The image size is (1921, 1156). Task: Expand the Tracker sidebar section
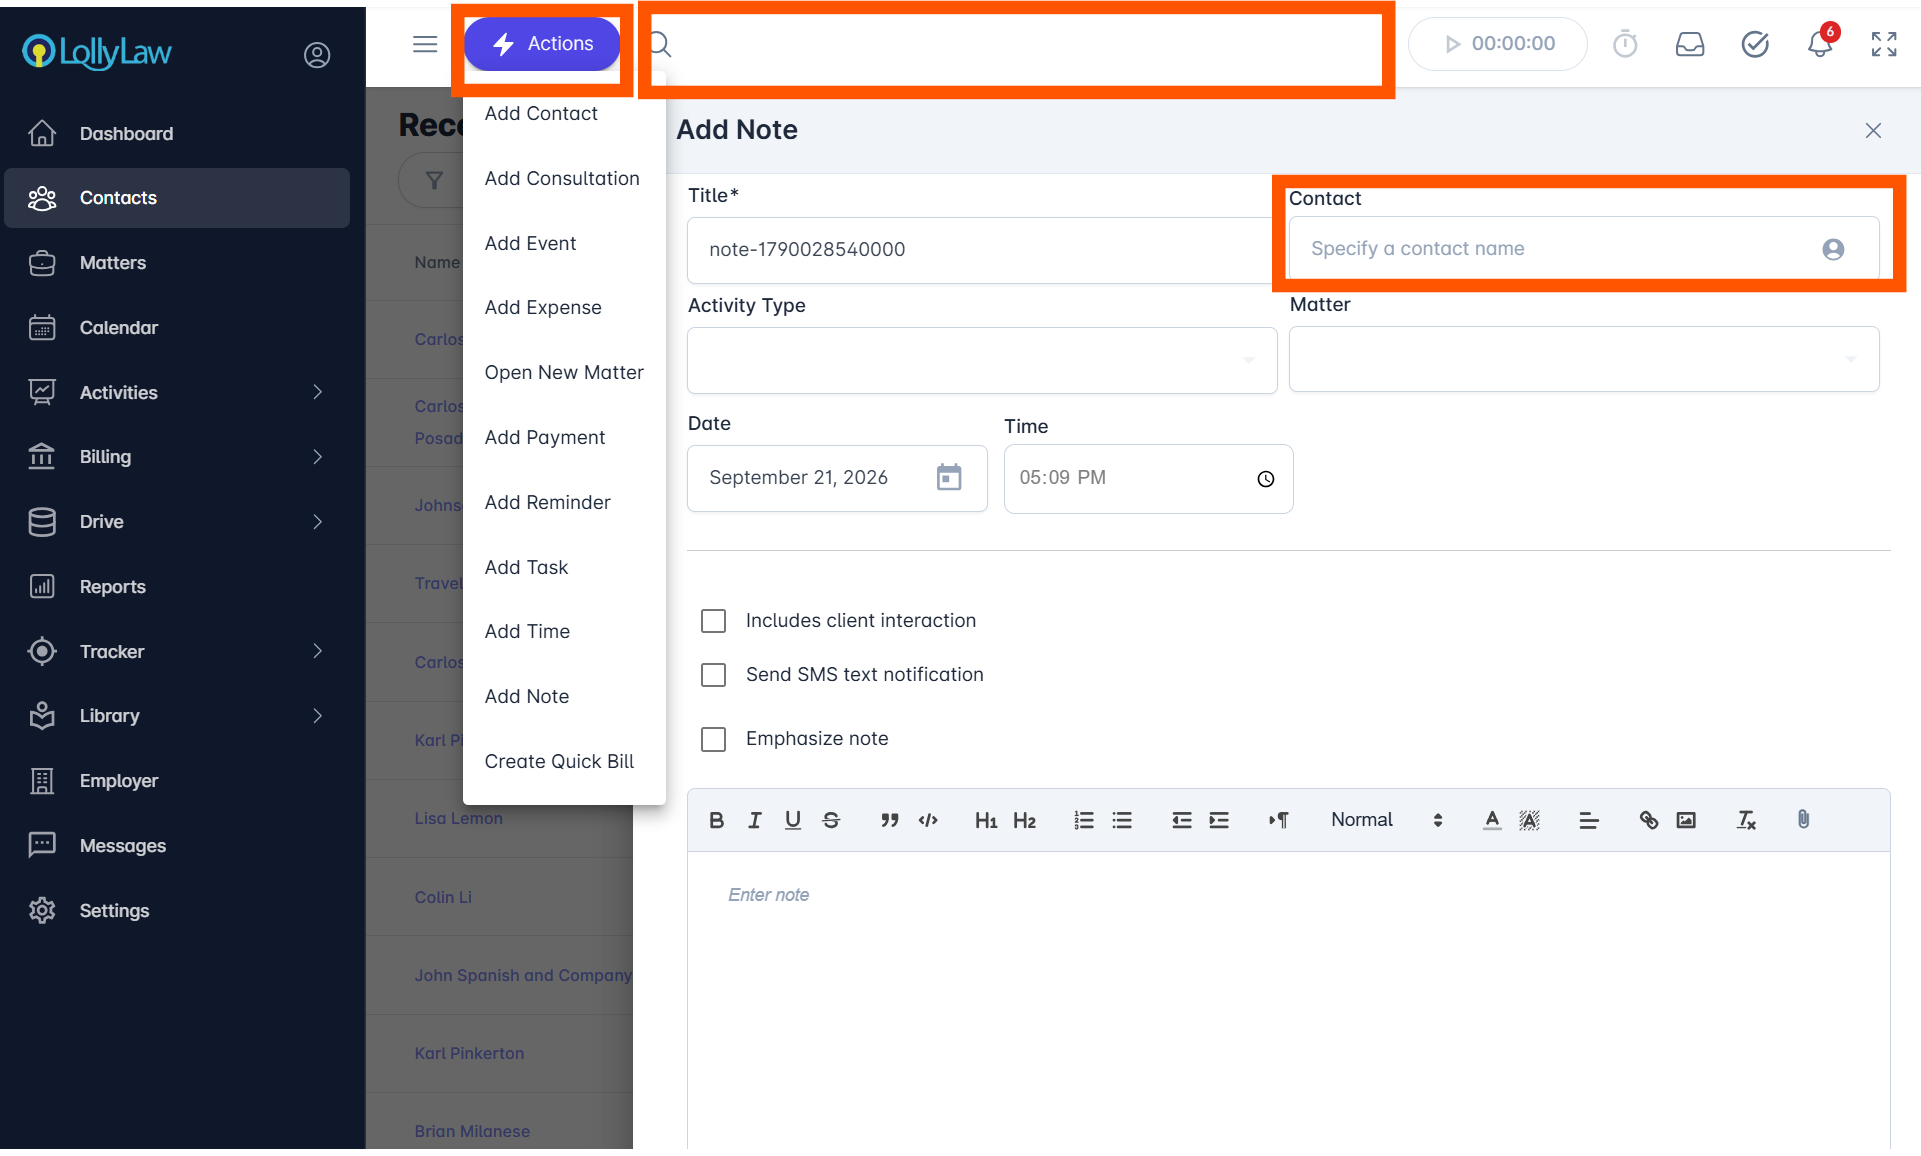177,652
